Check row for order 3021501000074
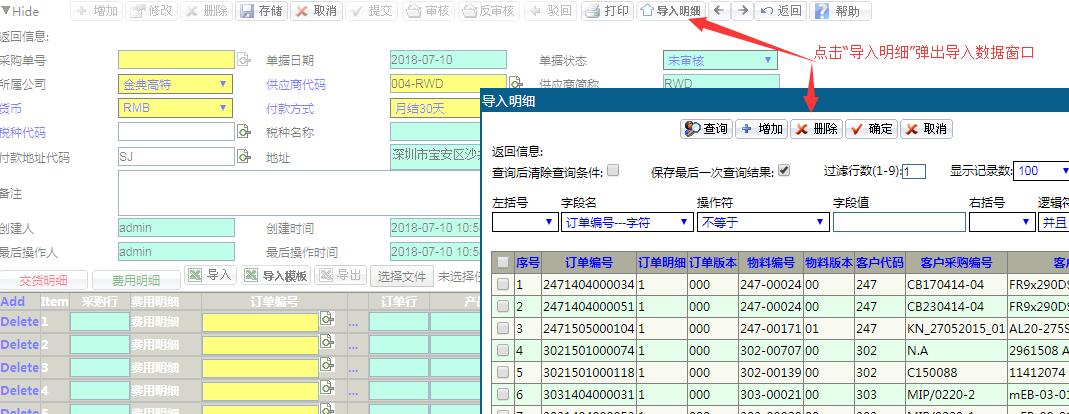Image resolution: width=1069 pixels, height=414 pixels. pos(503,350)
